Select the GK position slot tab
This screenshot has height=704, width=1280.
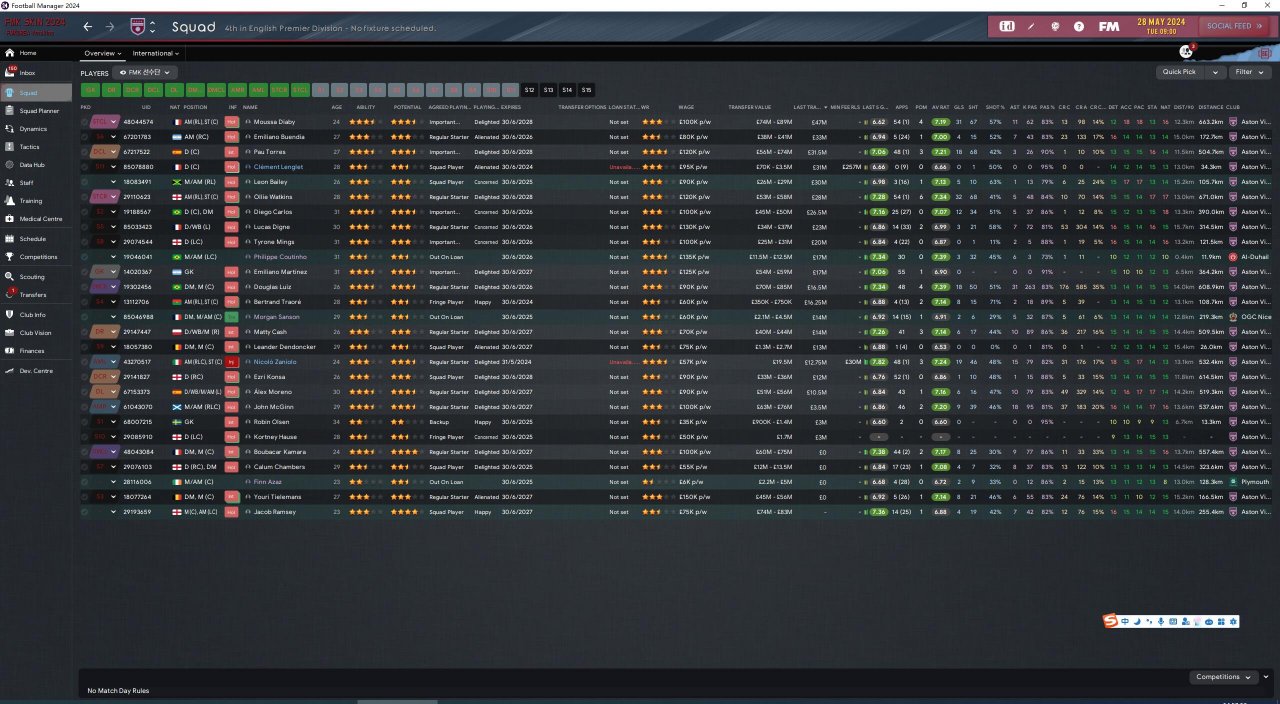click(91, 90)
